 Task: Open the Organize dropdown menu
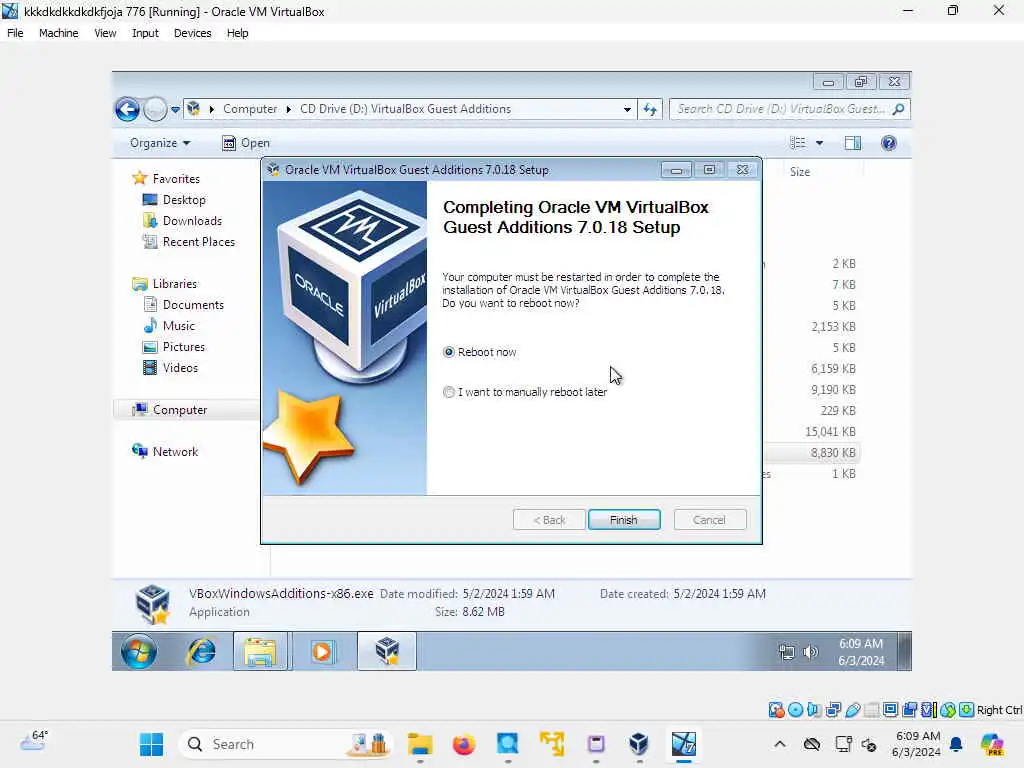(x=159, y=143)
